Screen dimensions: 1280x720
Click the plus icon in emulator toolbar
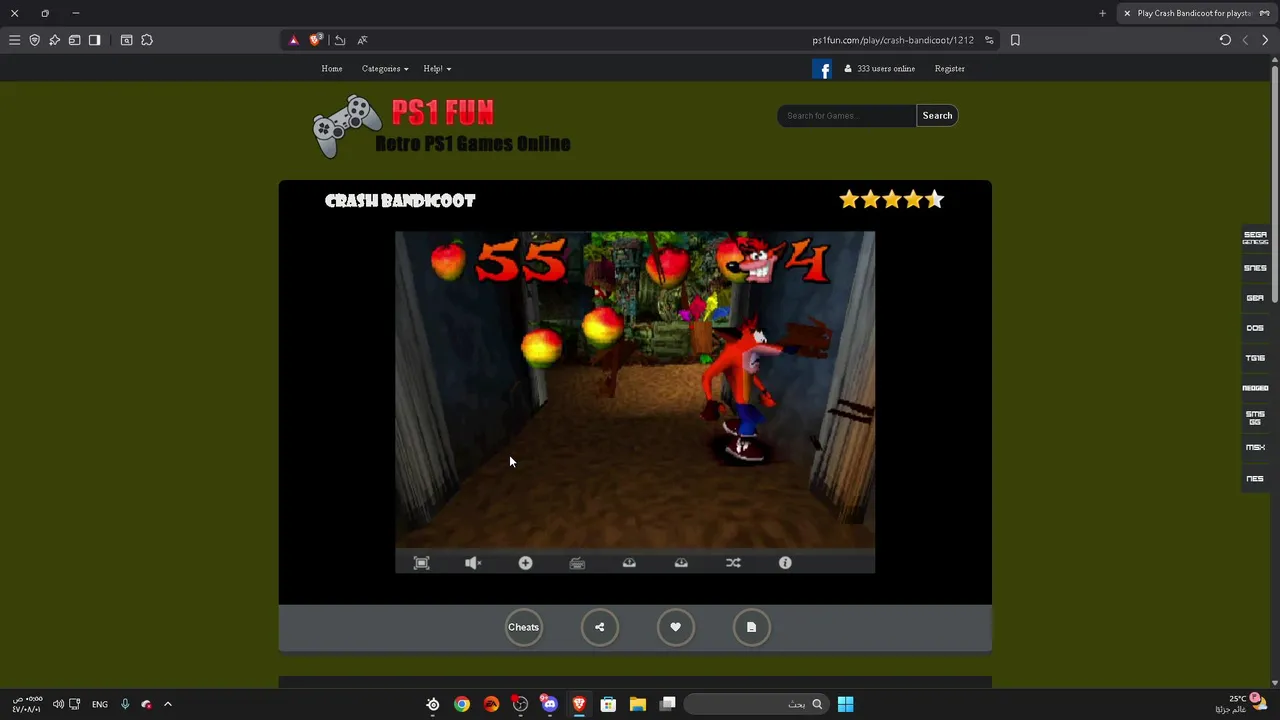525,563
